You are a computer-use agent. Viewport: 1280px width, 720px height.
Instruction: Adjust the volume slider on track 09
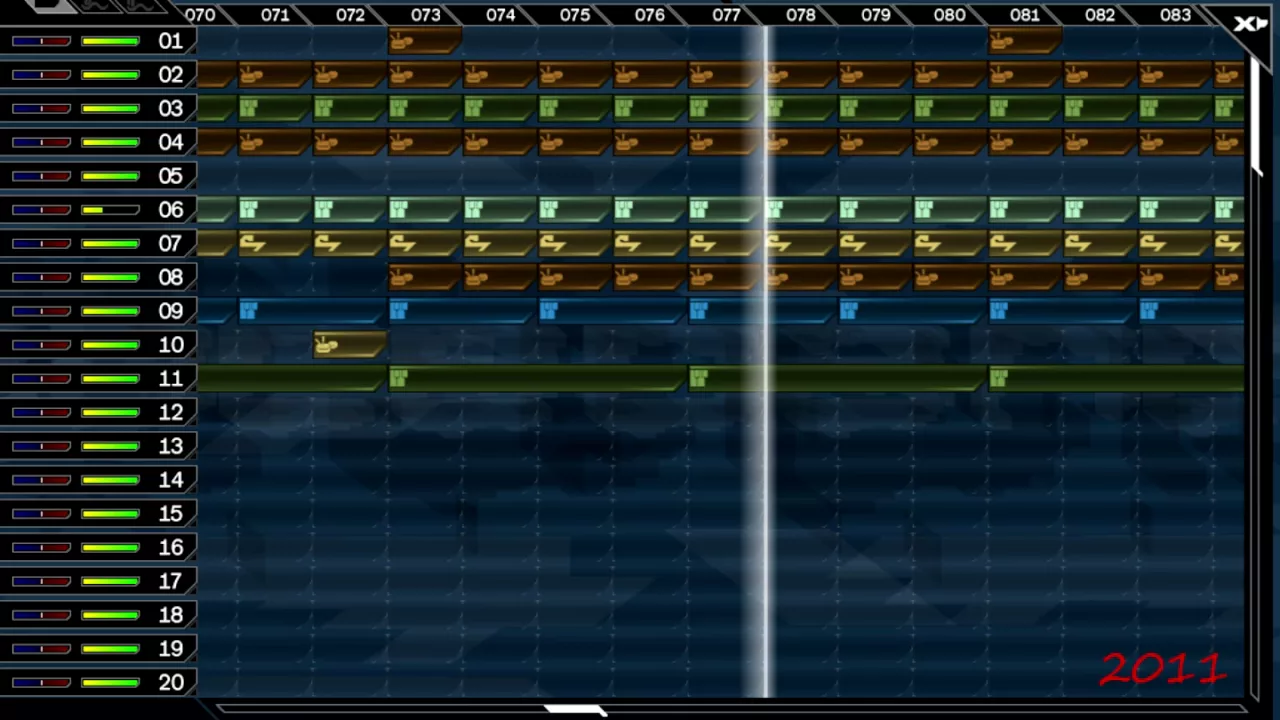[x=110, y=311]
